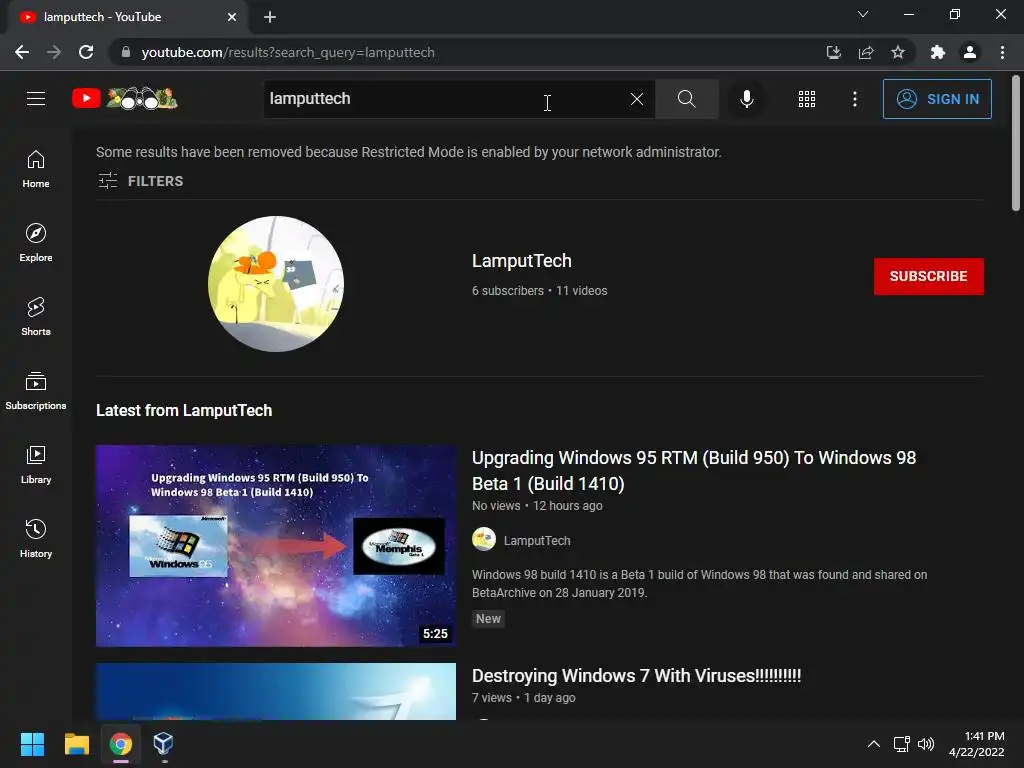The image size is (1024, 768).
Task: Open YouTube settings three-dot menu
Action: (x=854, y=99)
